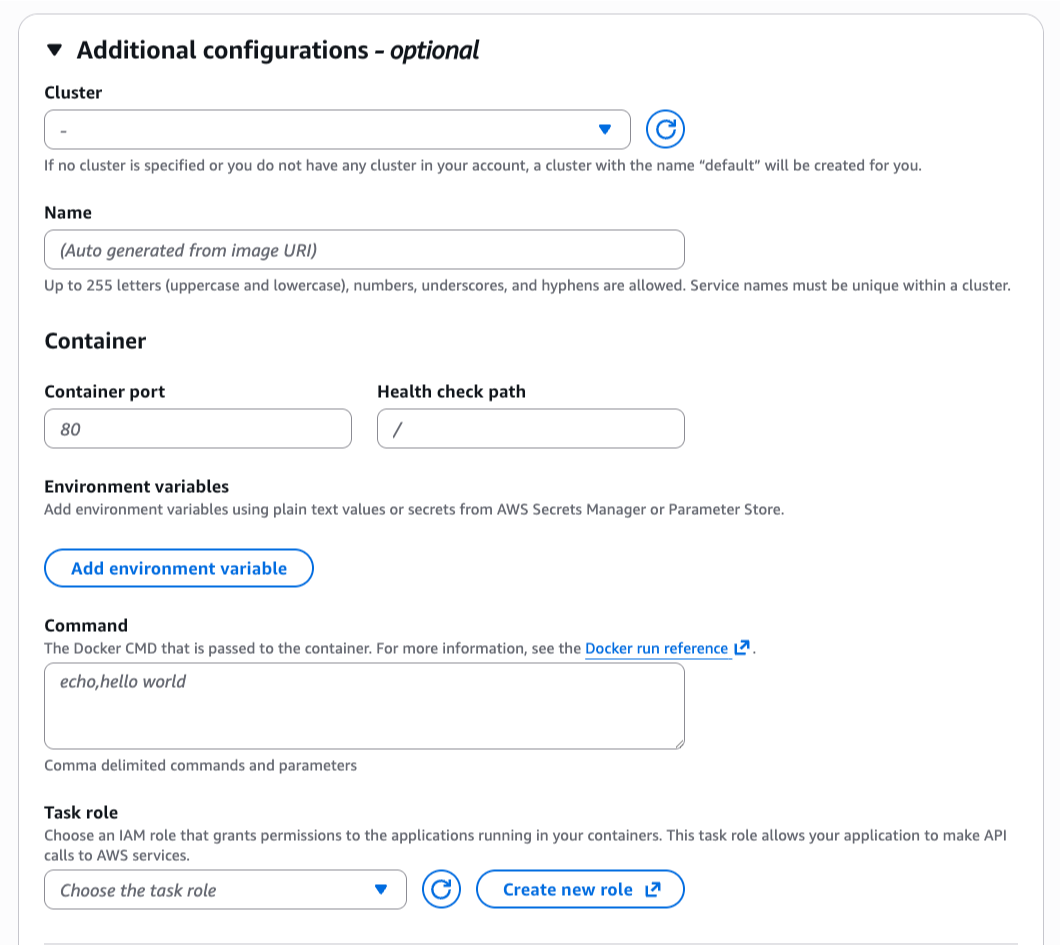Click inside the Command text area
Screen dimensions: 1060x945
click(364, 706)
